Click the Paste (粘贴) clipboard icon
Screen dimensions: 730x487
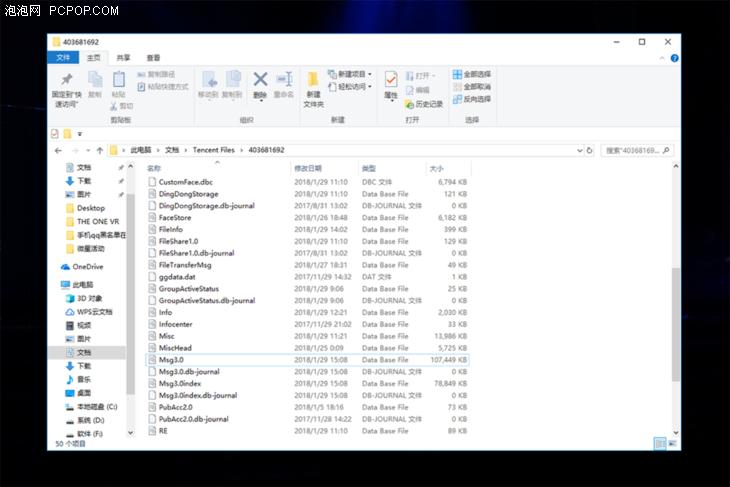[119, 79]
